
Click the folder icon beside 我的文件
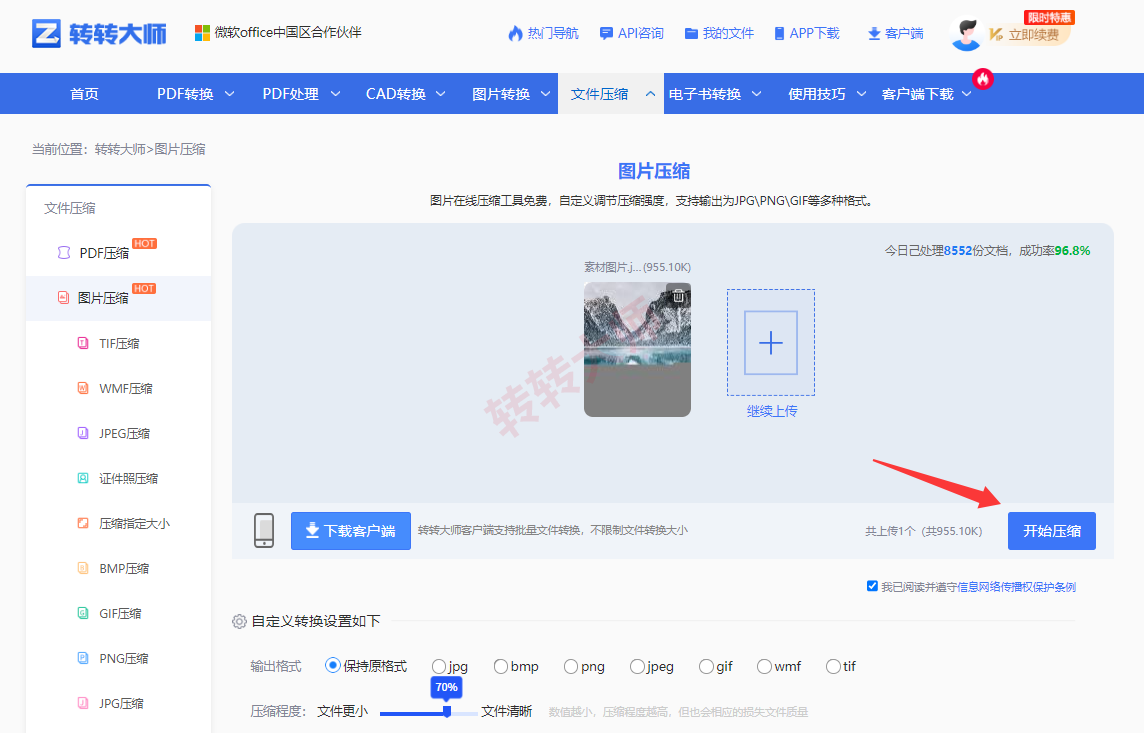692,34
